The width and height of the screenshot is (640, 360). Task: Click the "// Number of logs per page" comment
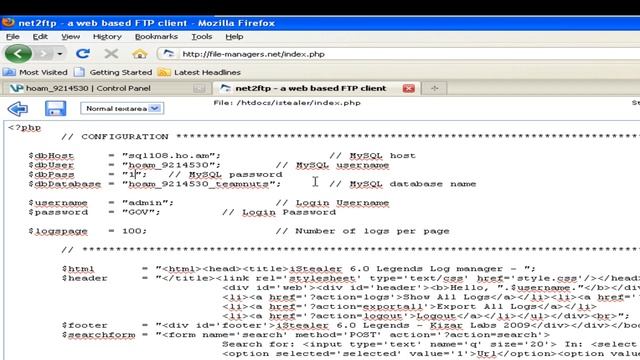pos(362,231)
